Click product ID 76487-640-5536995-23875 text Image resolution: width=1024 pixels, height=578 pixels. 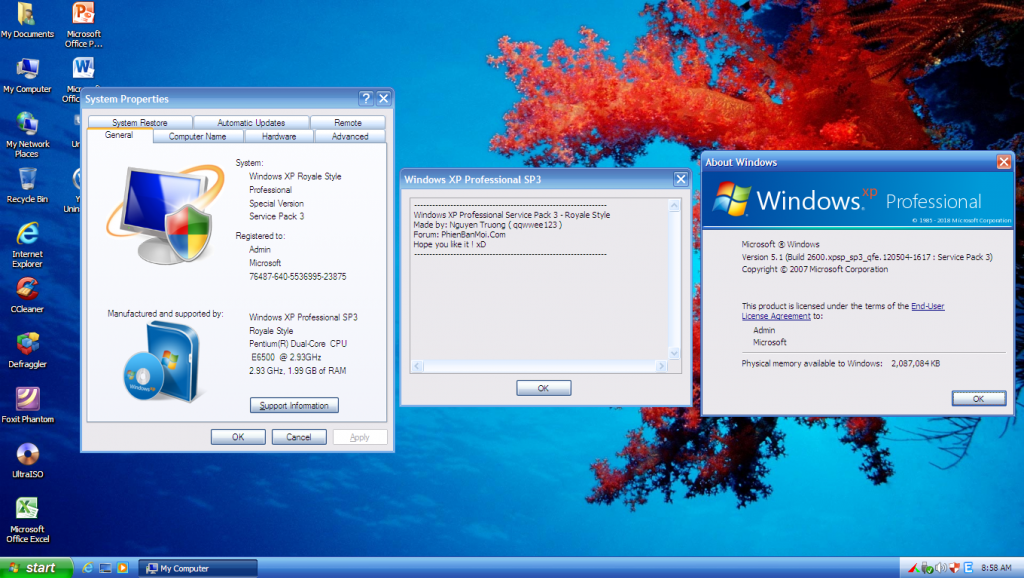[x=298, y=276]
